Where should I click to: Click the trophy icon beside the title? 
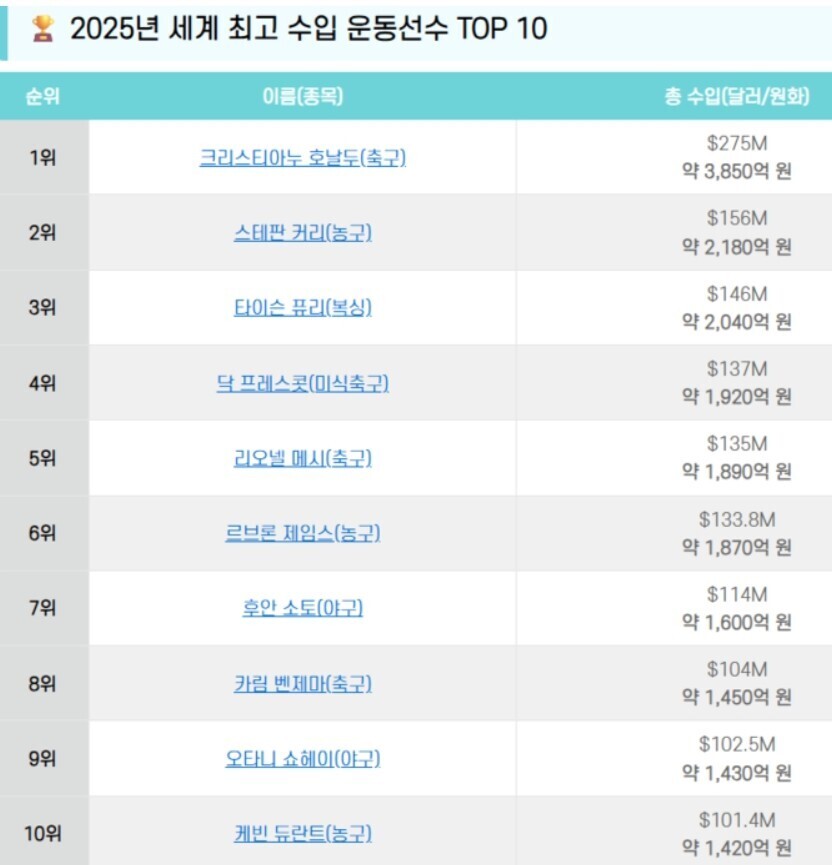(x=42, y=29)
